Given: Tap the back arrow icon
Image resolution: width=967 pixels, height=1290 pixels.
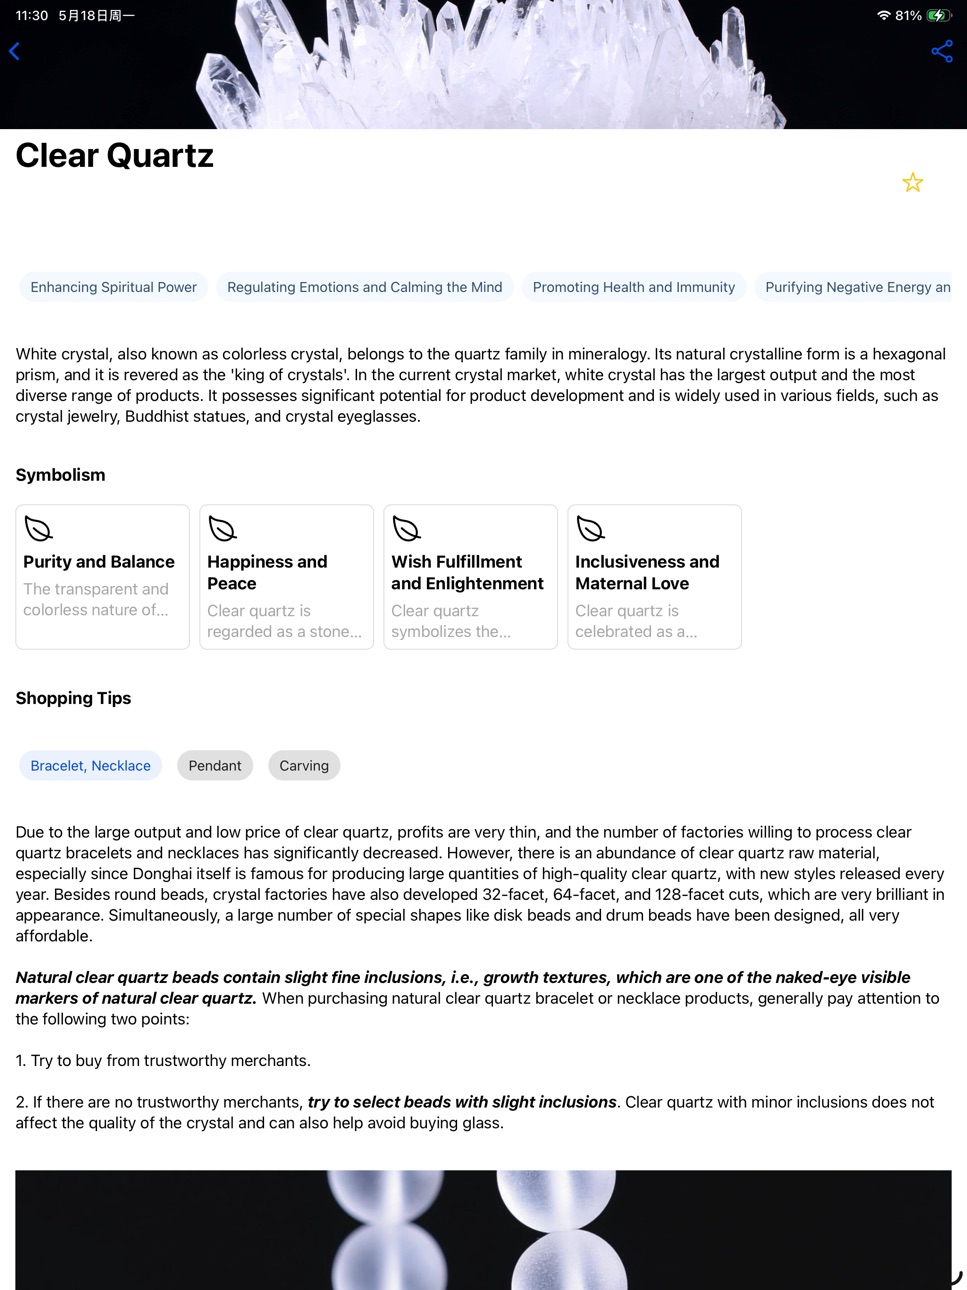Looking at the screenshot, I should pyautogui.click(x=14, y=51).
